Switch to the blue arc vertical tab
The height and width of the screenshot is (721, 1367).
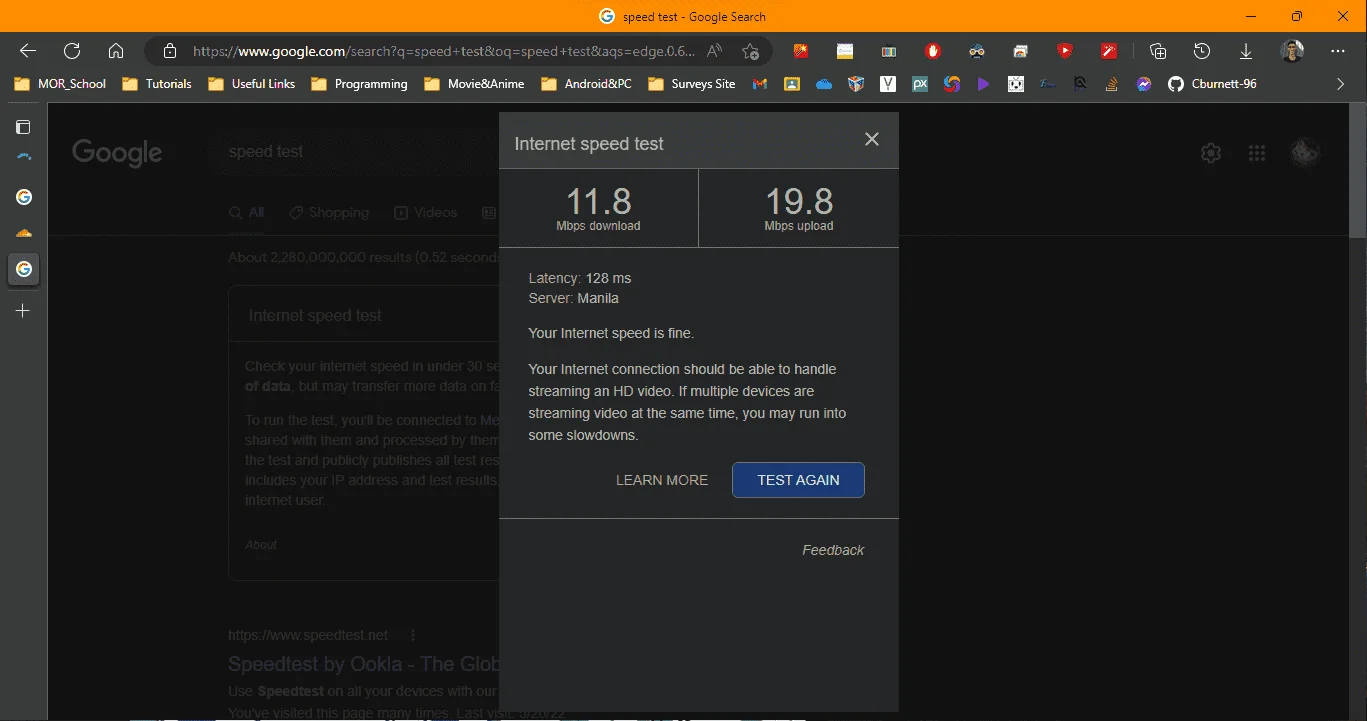23,157
